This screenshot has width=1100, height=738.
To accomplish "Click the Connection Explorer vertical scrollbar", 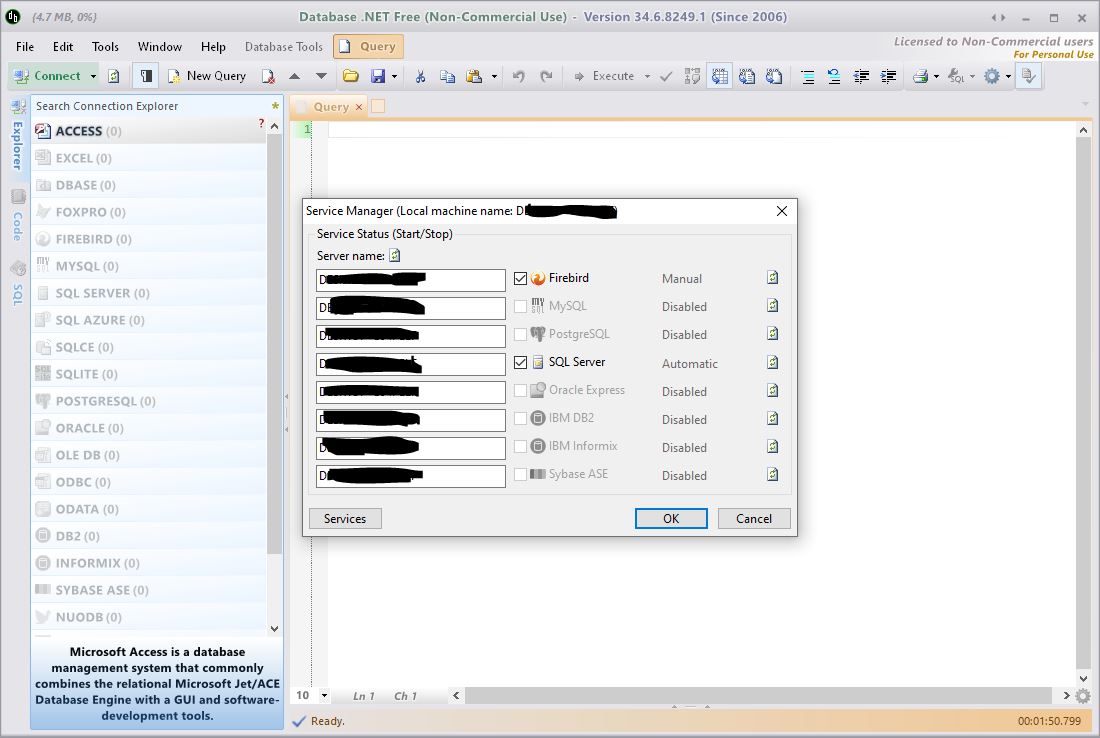I will click(274, 344).
